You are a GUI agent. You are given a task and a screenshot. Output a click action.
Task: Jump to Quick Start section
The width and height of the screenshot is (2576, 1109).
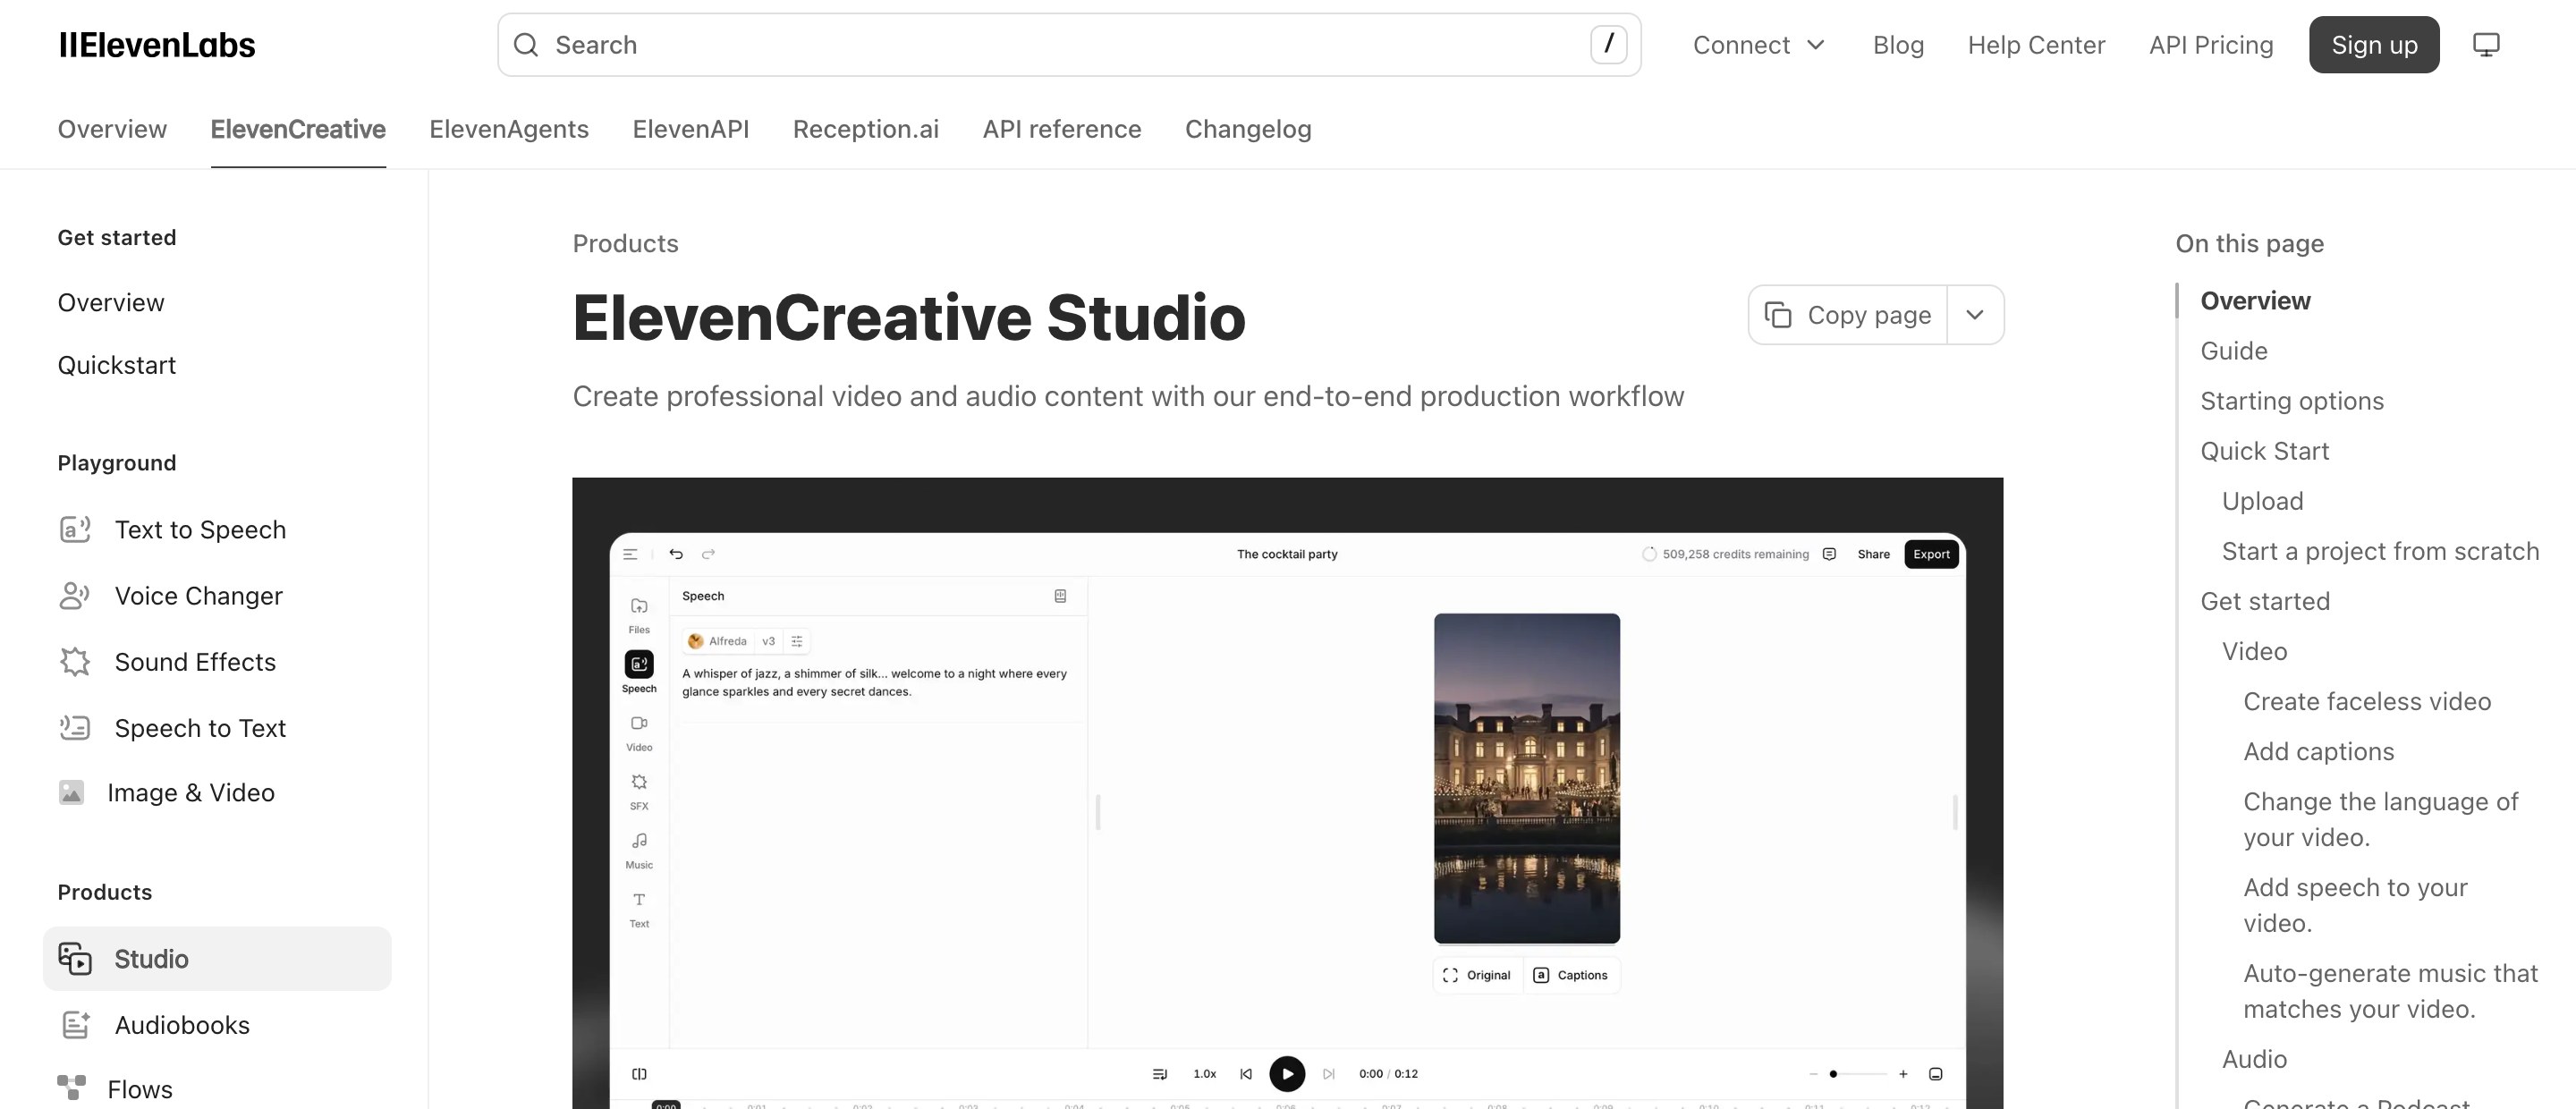click(2264, 451)
